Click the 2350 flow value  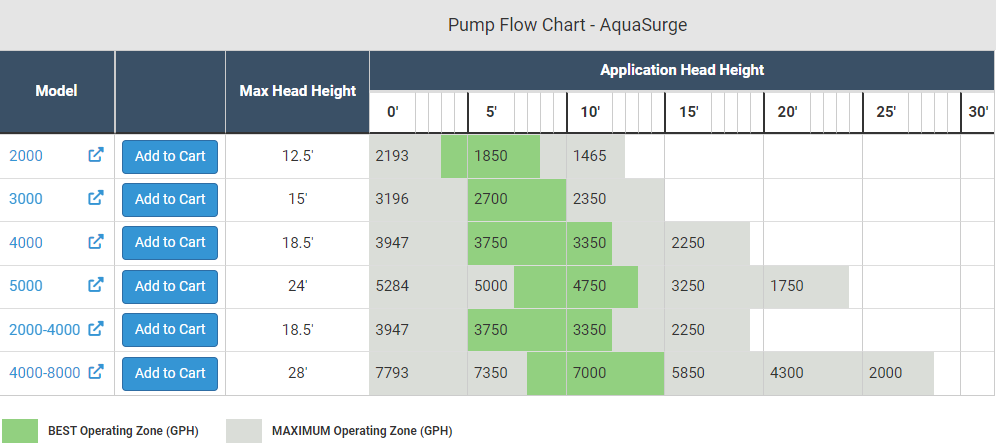coord(589,199)
